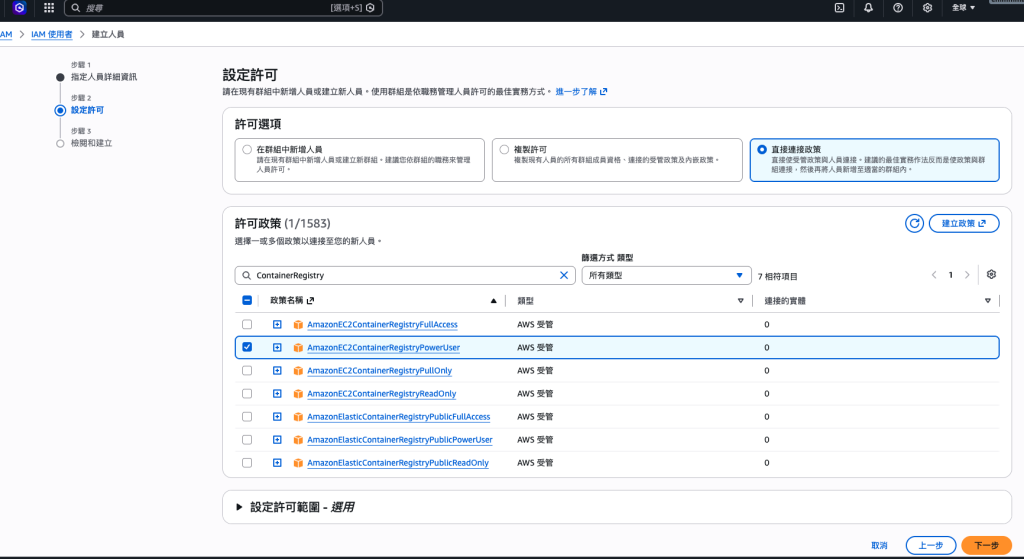The height and width of the screenshot is (559, 1024).
Task: Go to IAM 使用者 breadcrumb
Action: pyautogui.click(x=52, y=35)
